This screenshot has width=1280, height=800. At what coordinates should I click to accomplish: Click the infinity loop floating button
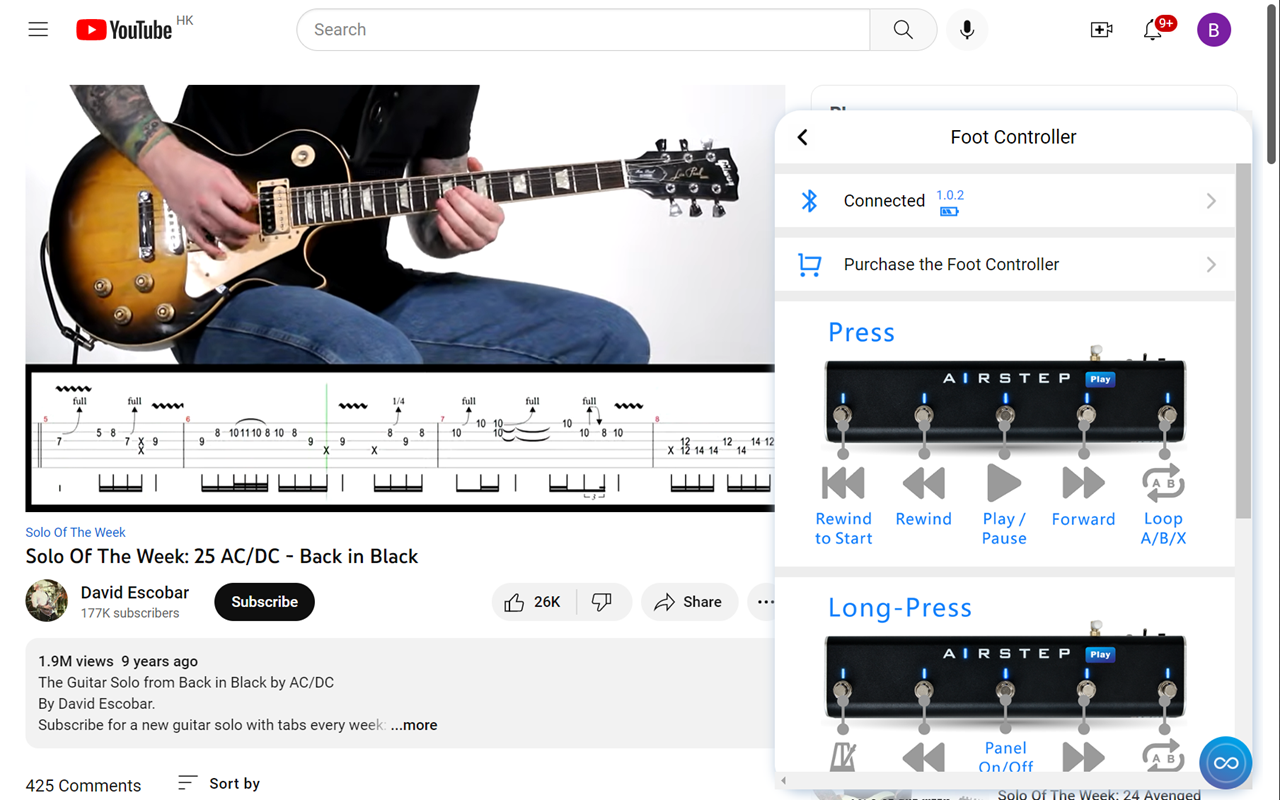click(x=1225, y=762)
